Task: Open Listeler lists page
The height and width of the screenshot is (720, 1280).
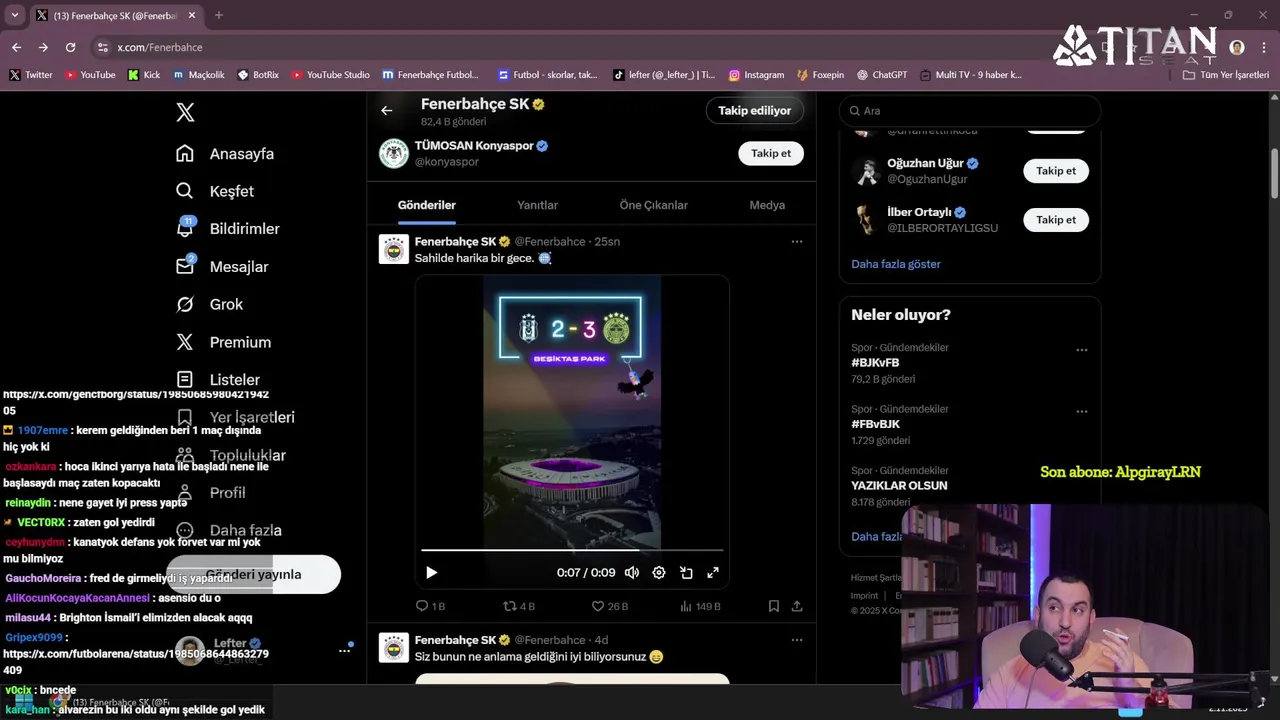Action: coord(218,380)
